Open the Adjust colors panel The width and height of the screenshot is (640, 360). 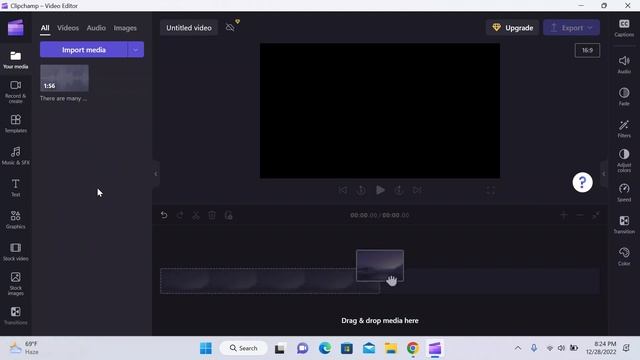pos(624,160)
